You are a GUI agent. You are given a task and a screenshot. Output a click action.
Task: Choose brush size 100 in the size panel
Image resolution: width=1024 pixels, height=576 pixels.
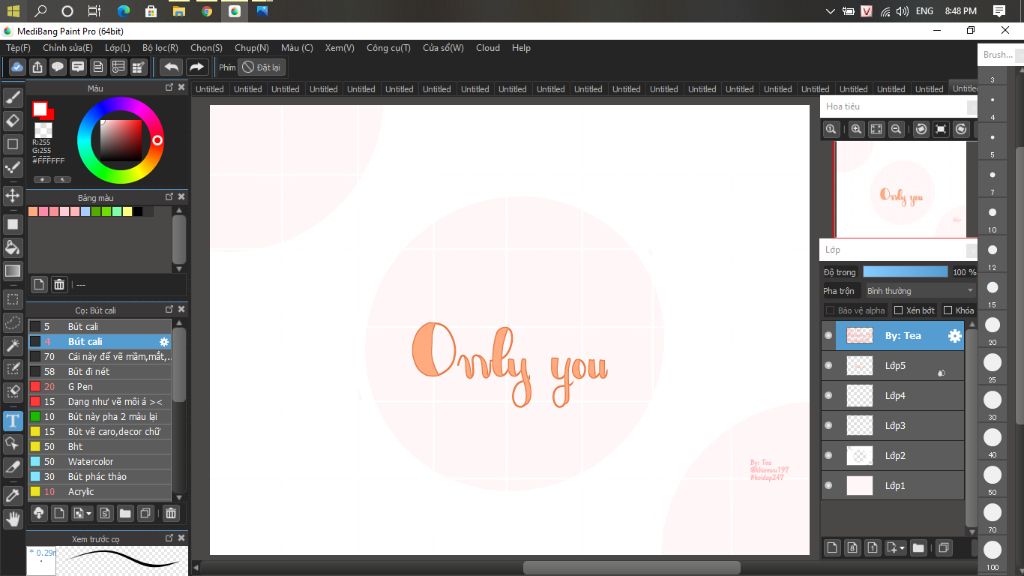[x=993, y=551]
